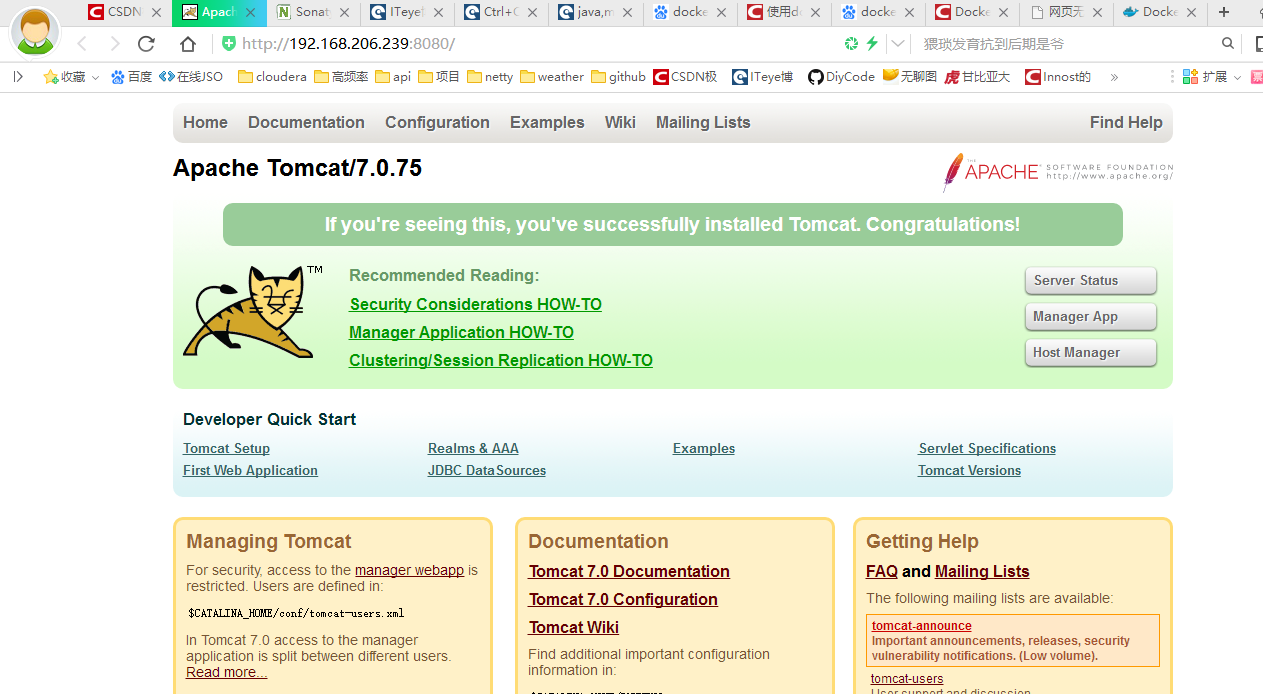The height and width of the screenshot is (694, 1263).
Task: Click the green security shield in the address bar
Action: (x=229, y=44)
